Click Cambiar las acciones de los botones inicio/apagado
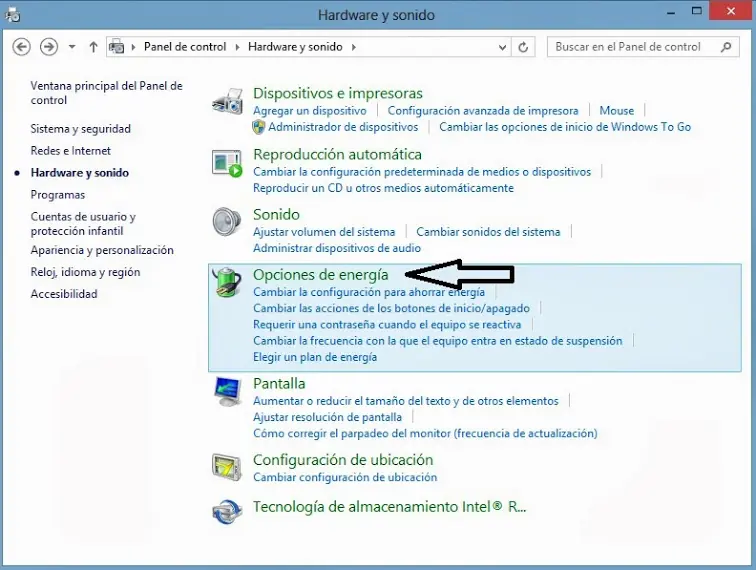Screen dimensions: 756x570 391,308
